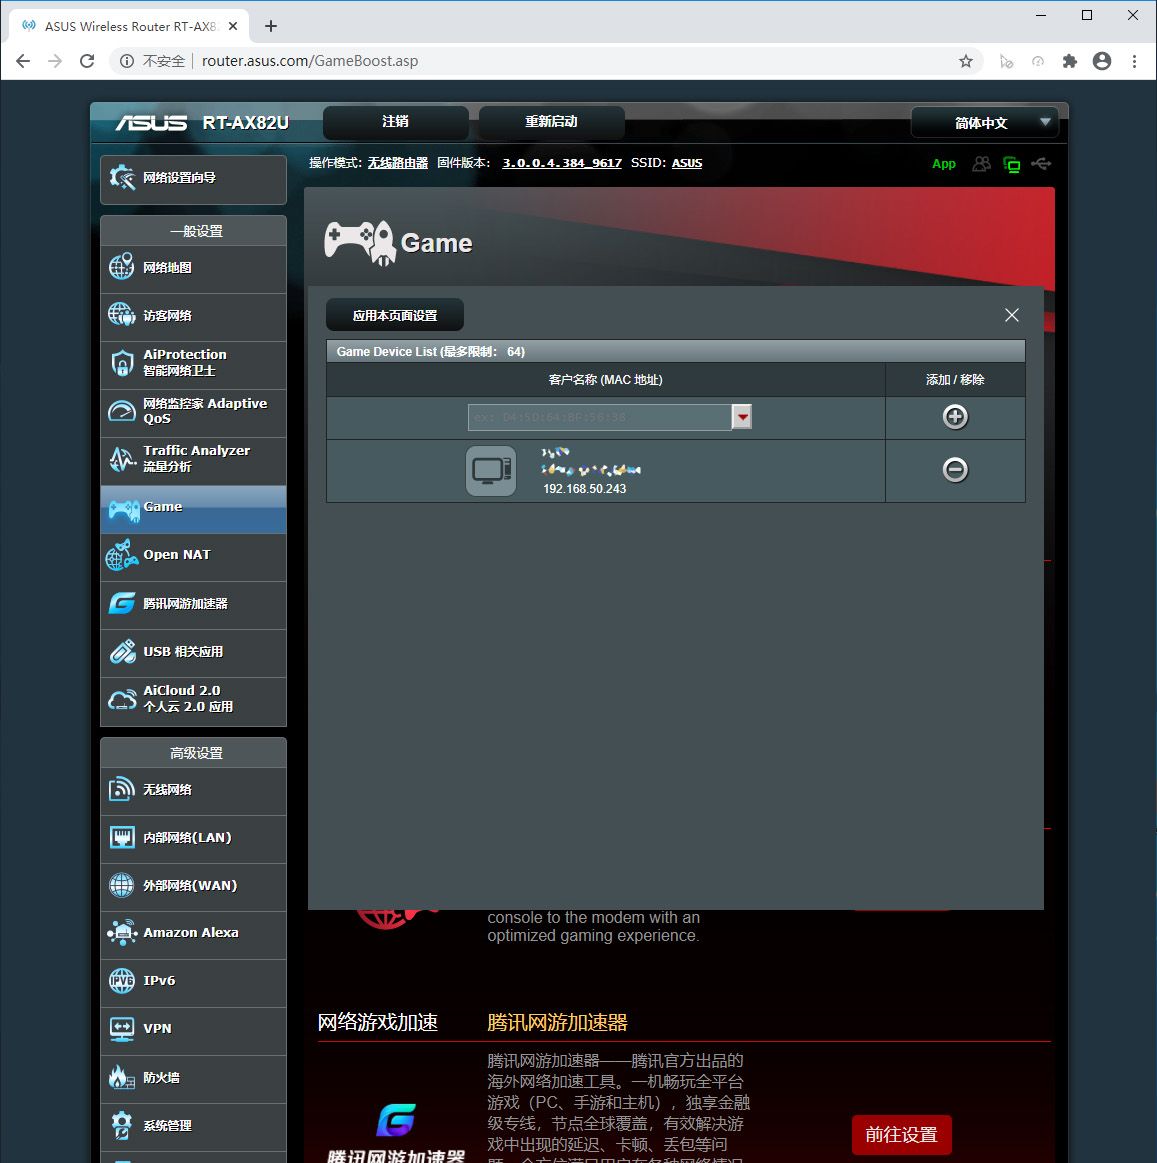
Task: Click the user/guest status icon in header
Action: click(981, 163)
